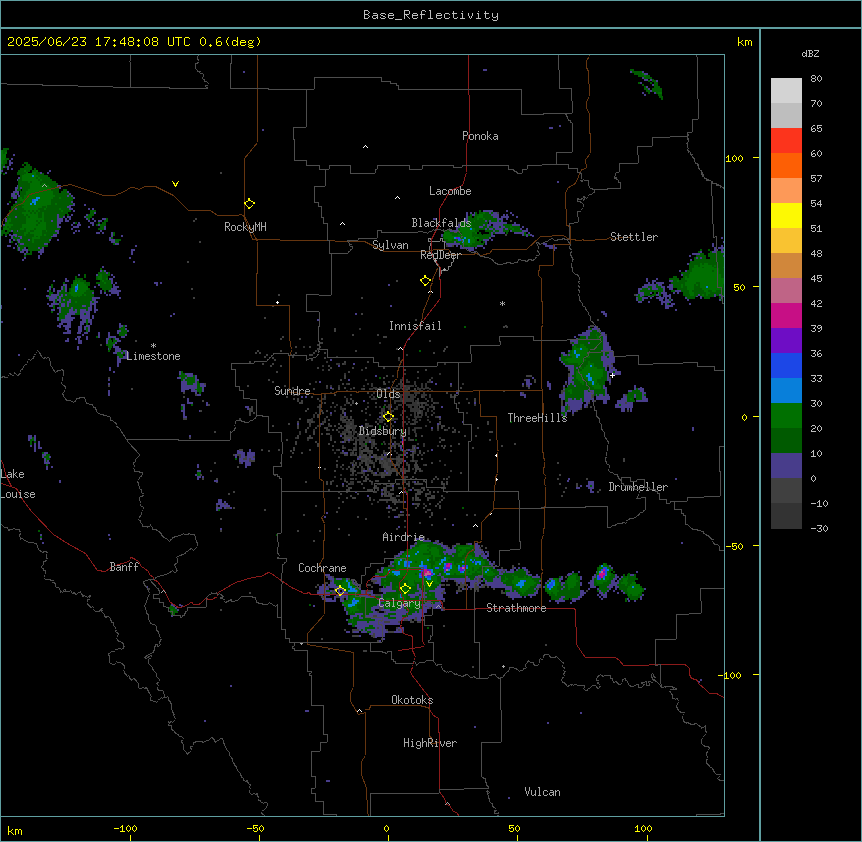The height and width of the screenshot is (842, 862).
Task: Select the Didsbury label
Action: point(382,431)
